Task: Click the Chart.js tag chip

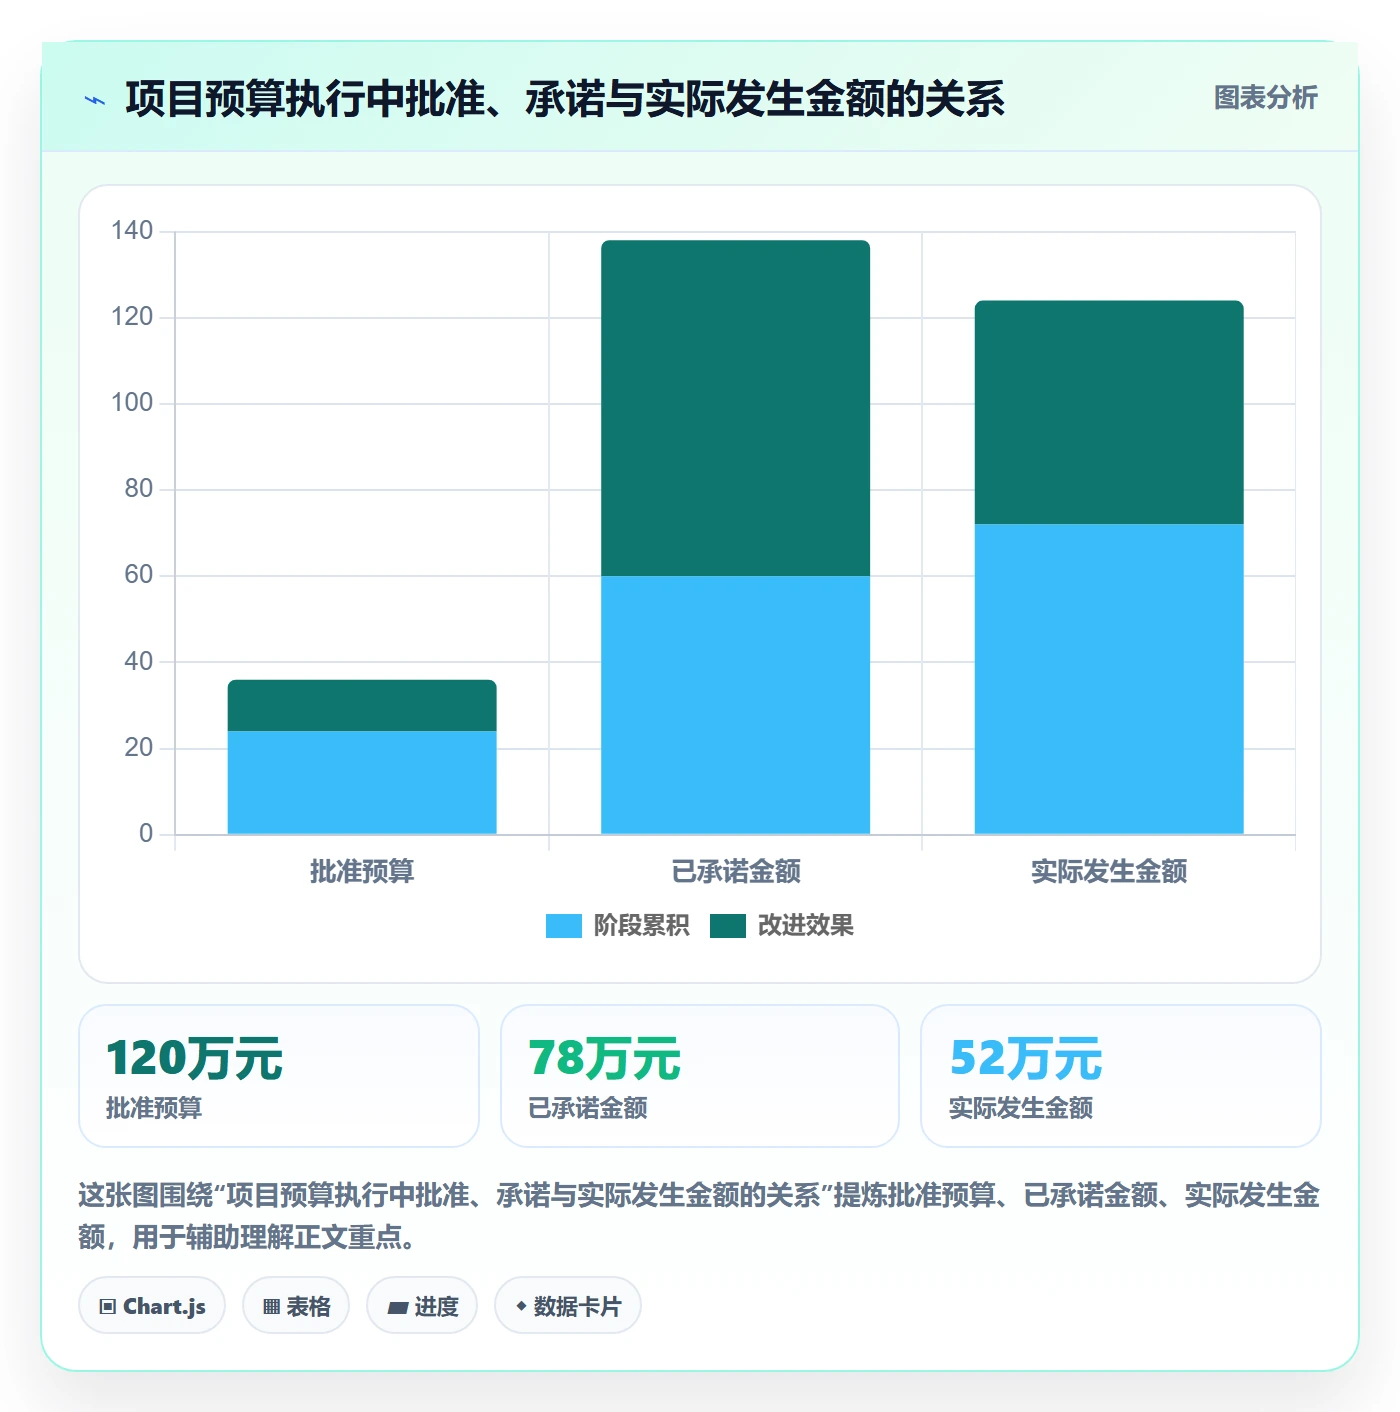Action: pos(152,1305)
